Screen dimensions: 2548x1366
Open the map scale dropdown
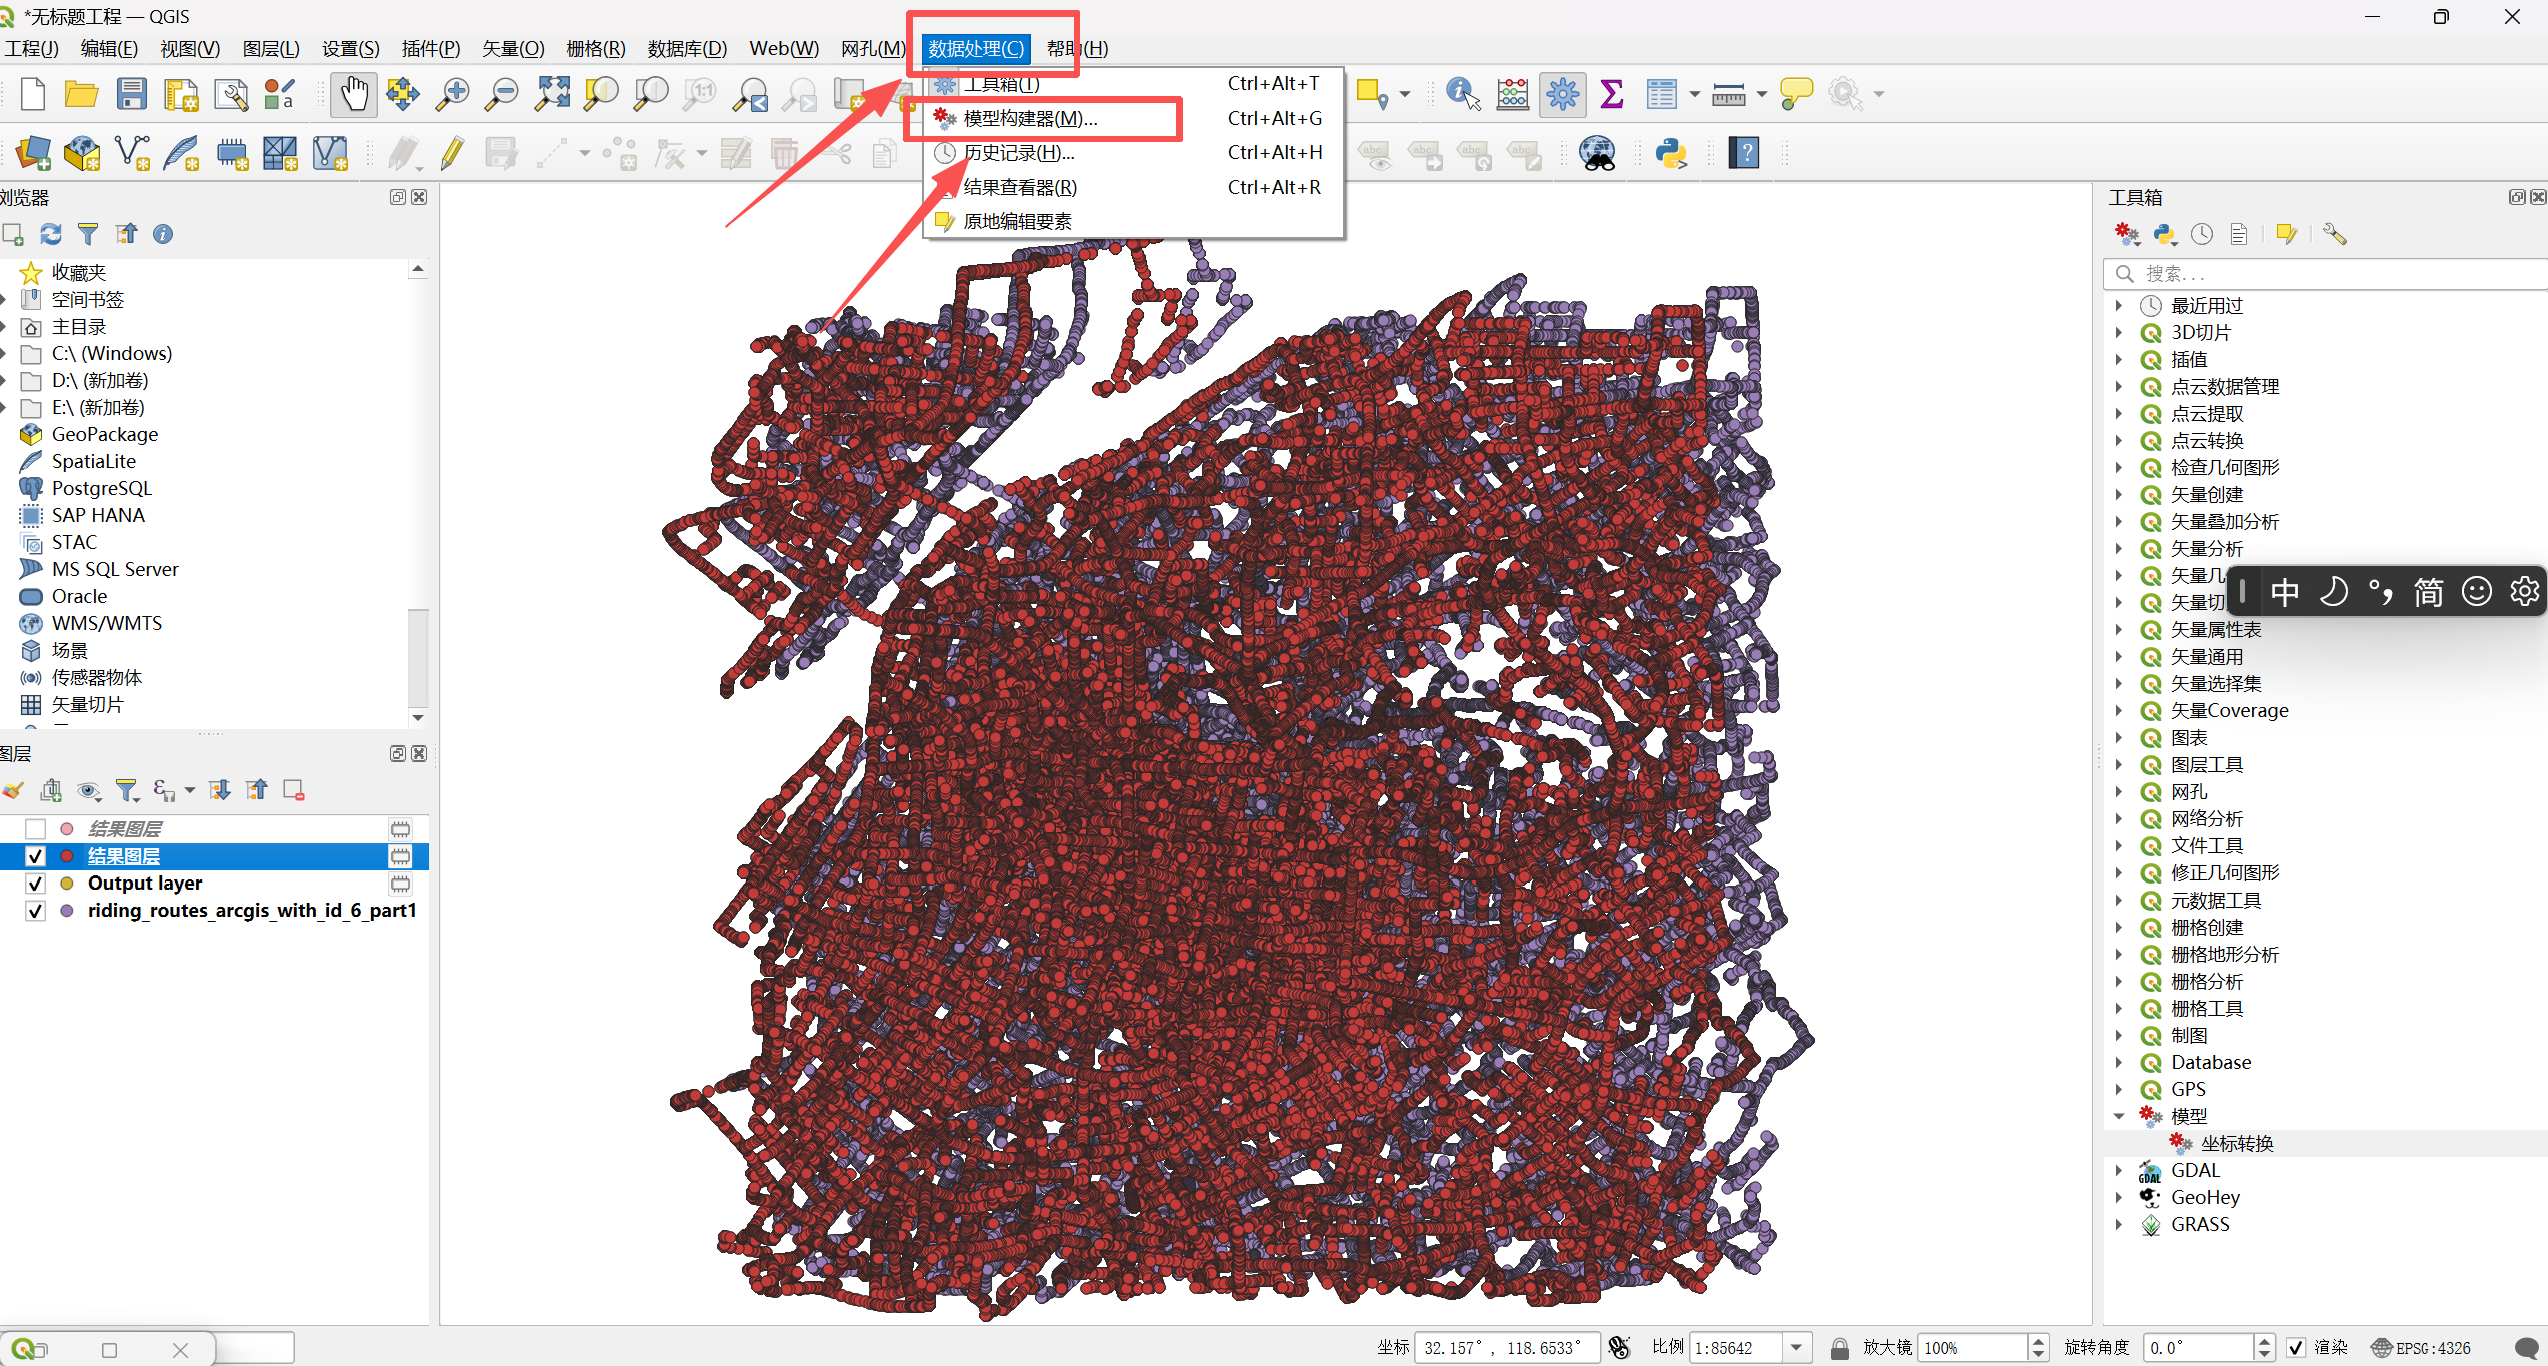1796,1347
